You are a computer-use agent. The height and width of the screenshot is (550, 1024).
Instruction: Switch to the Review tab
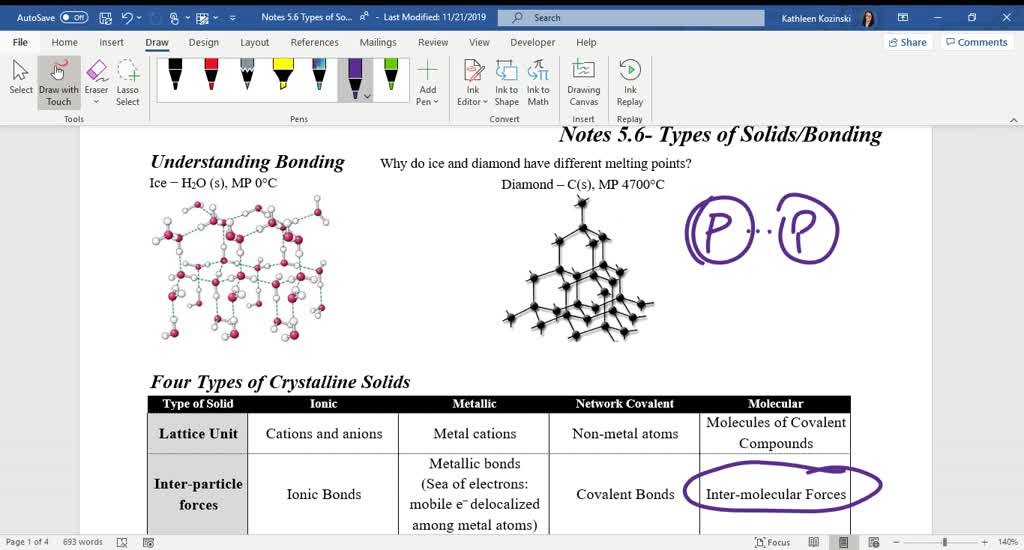433,42
